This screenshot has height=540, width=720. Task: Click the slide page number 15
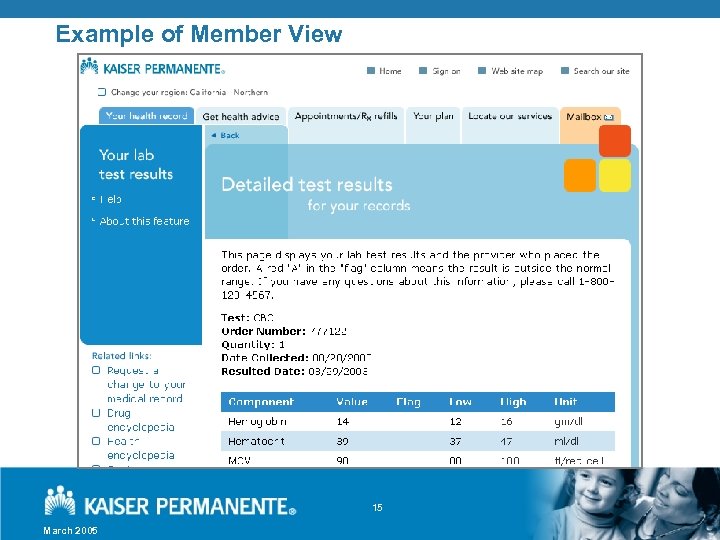coord(377,507)
